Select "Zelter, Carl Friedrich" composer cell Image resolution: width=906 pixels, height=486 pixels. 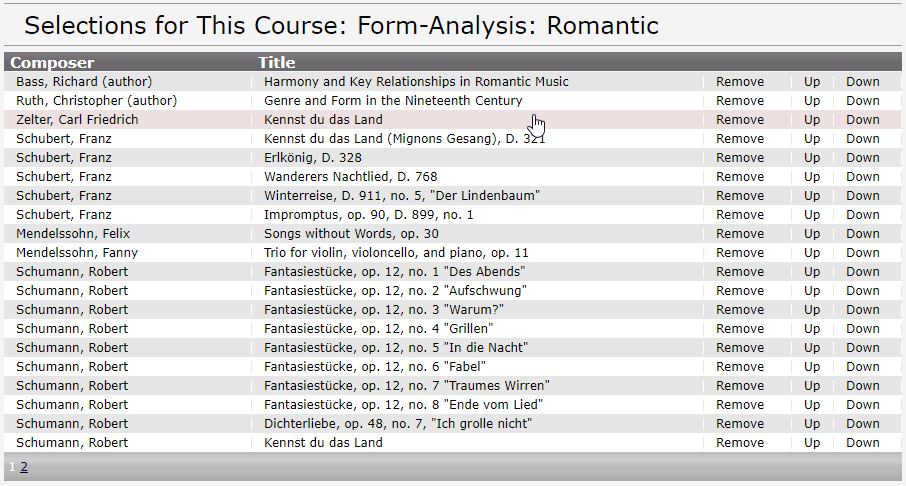[77, 120]
